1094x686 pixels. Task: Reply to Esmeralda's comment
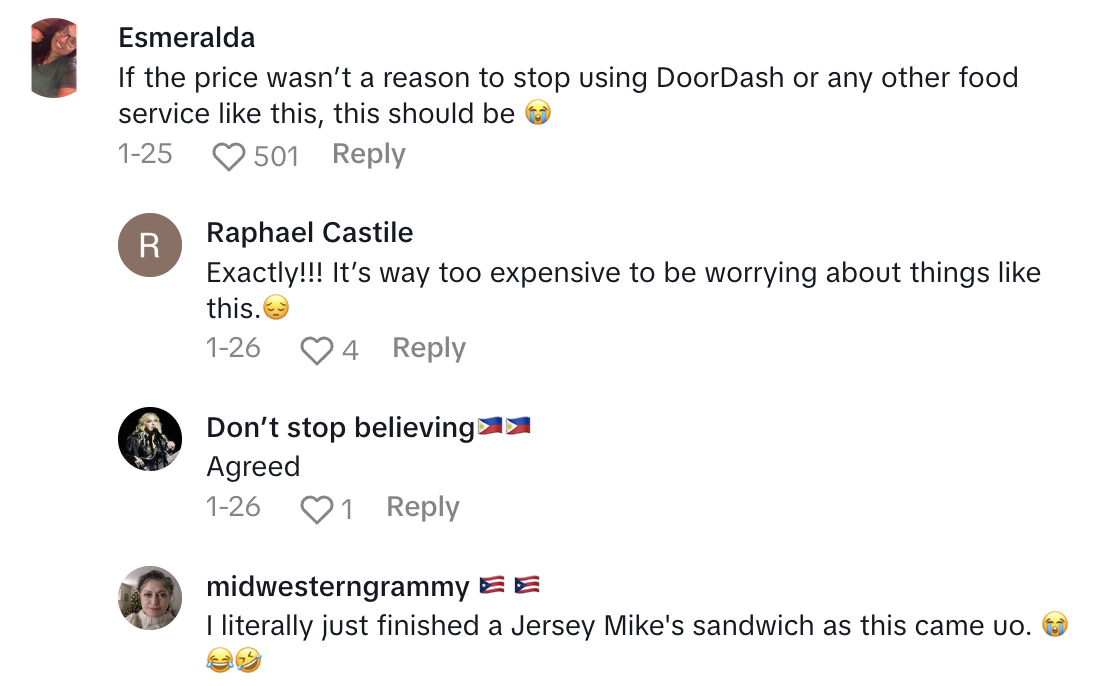tap(367, 153)
